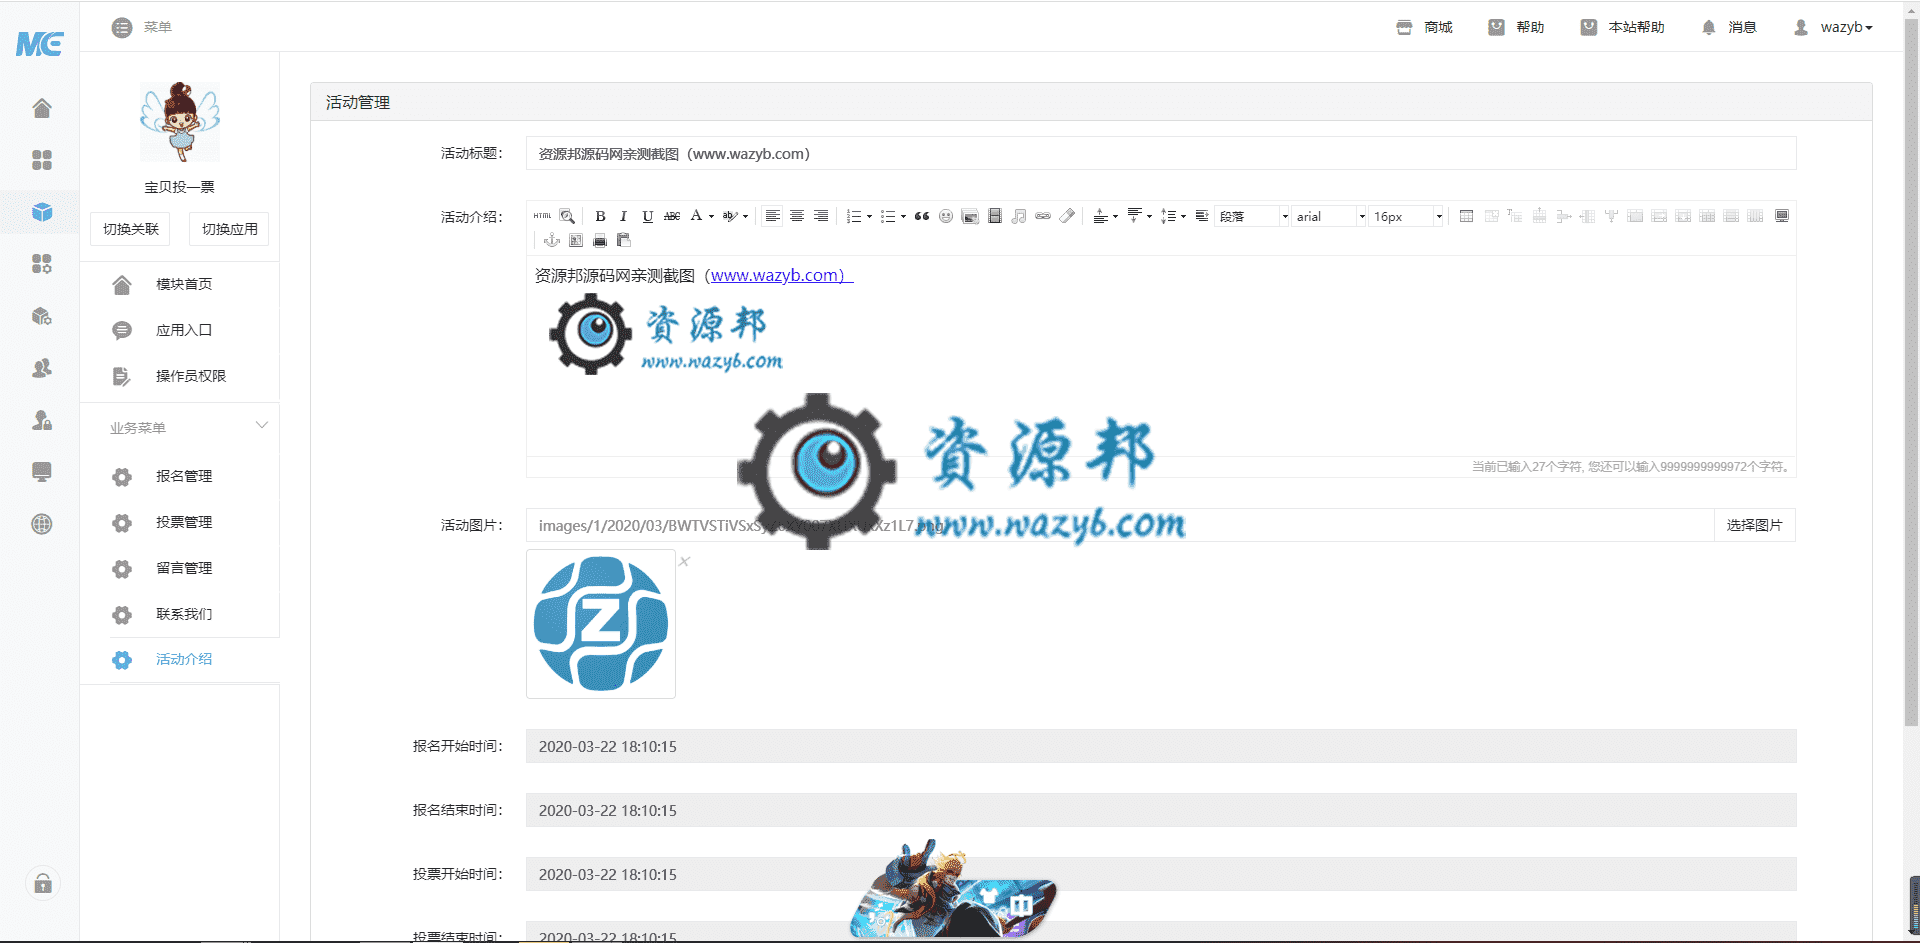The image size is (1920, 943).
Task: Click the 切换关联 button
Action: click(x=130, y=229)
